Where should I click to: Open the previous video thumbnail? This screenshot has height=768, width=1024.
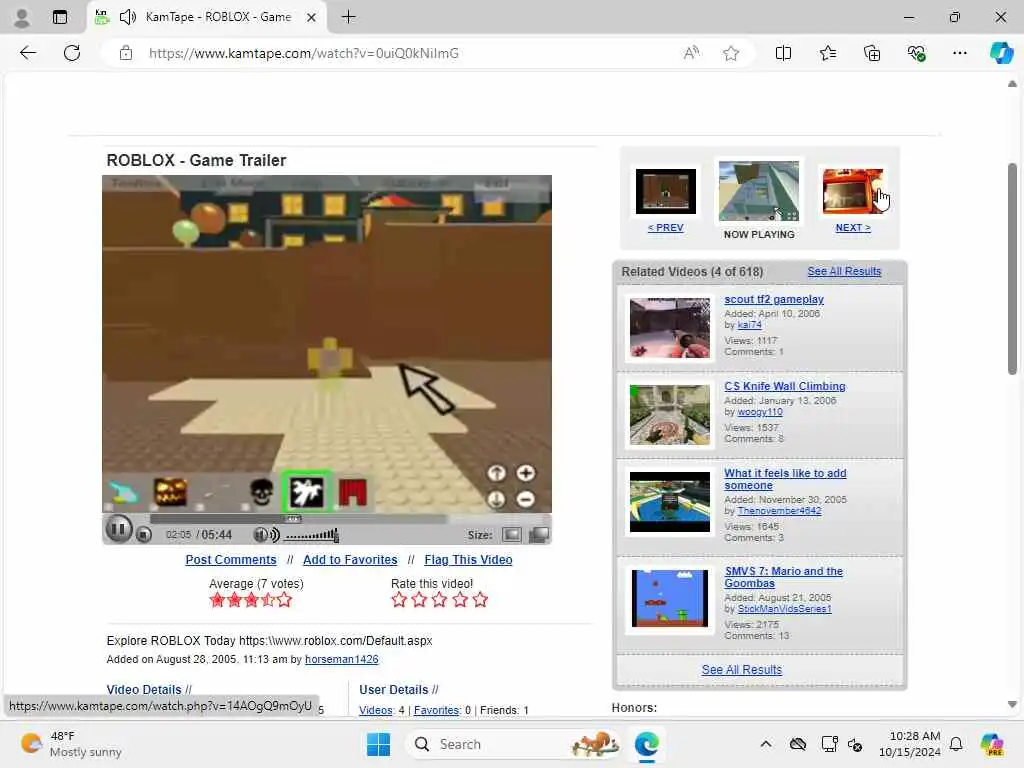(665, 191)
